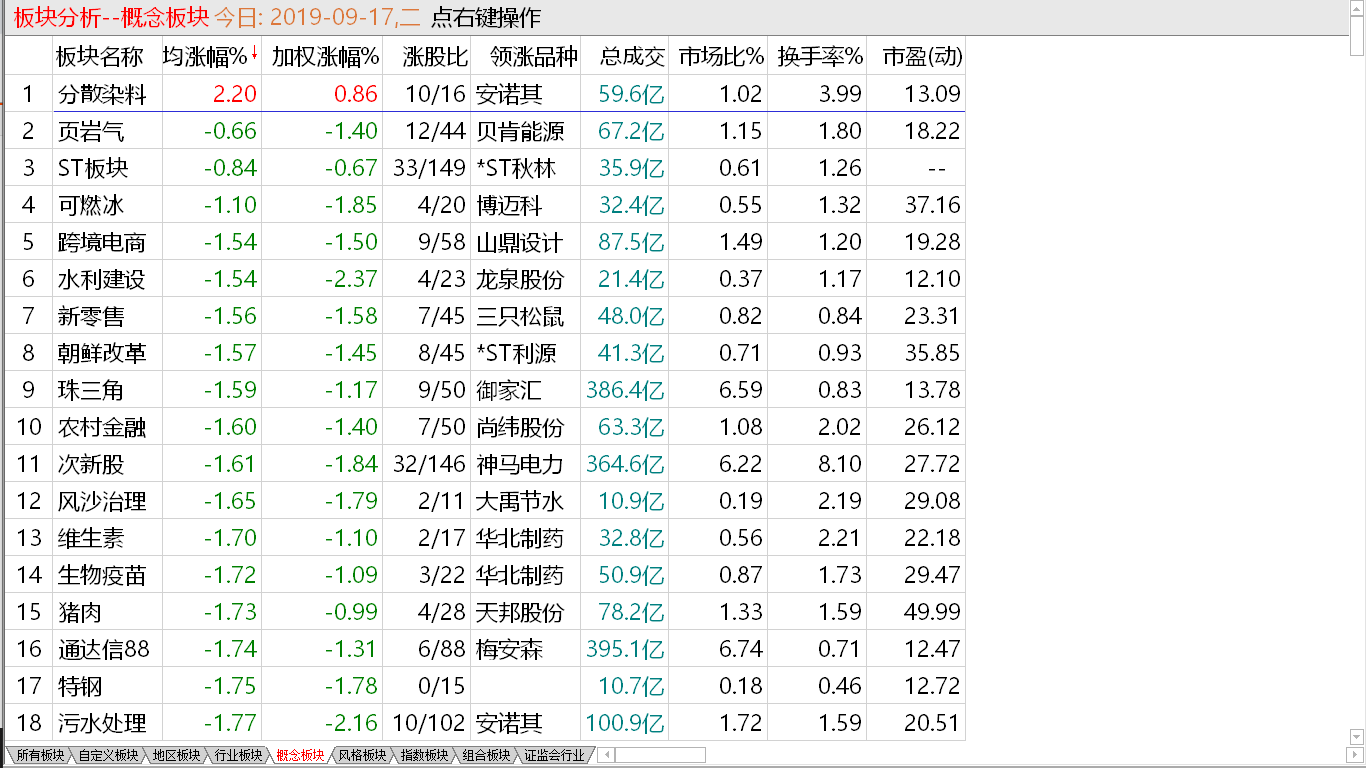
Task: Switch to the 地区板块 tab
Action: [175, 755]
